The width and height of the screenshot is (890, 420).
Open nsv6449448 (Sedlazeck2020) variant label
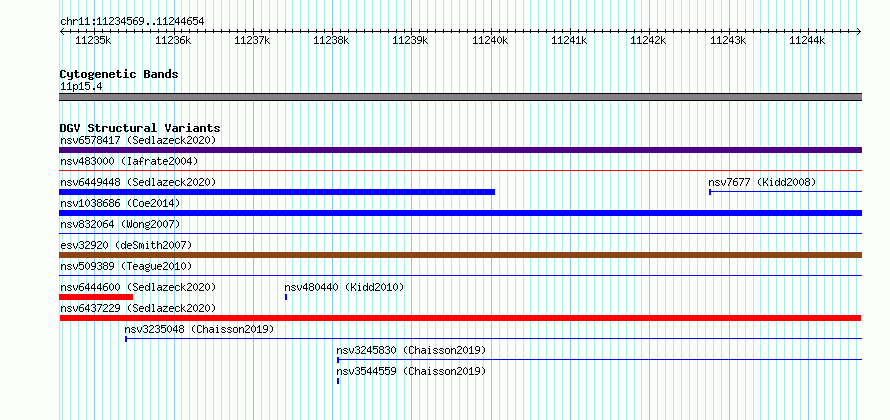click(x=138, y=182)
